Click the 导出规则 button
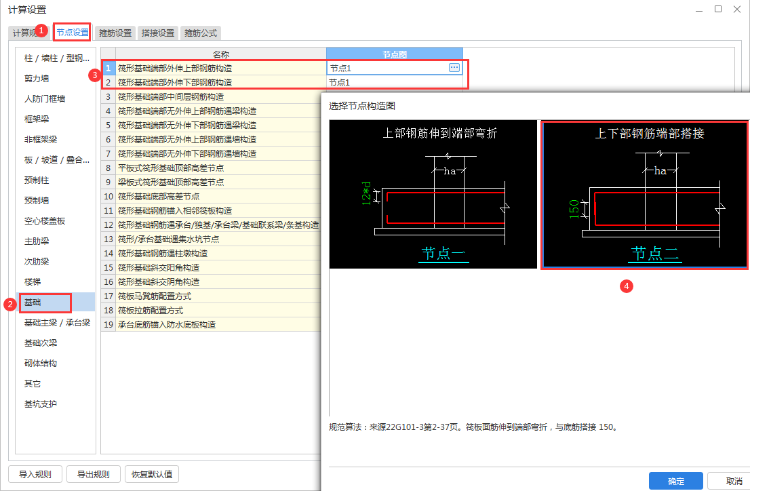This screenshot has height=494, width=763. pyautogui.click(x=93, y=474)
